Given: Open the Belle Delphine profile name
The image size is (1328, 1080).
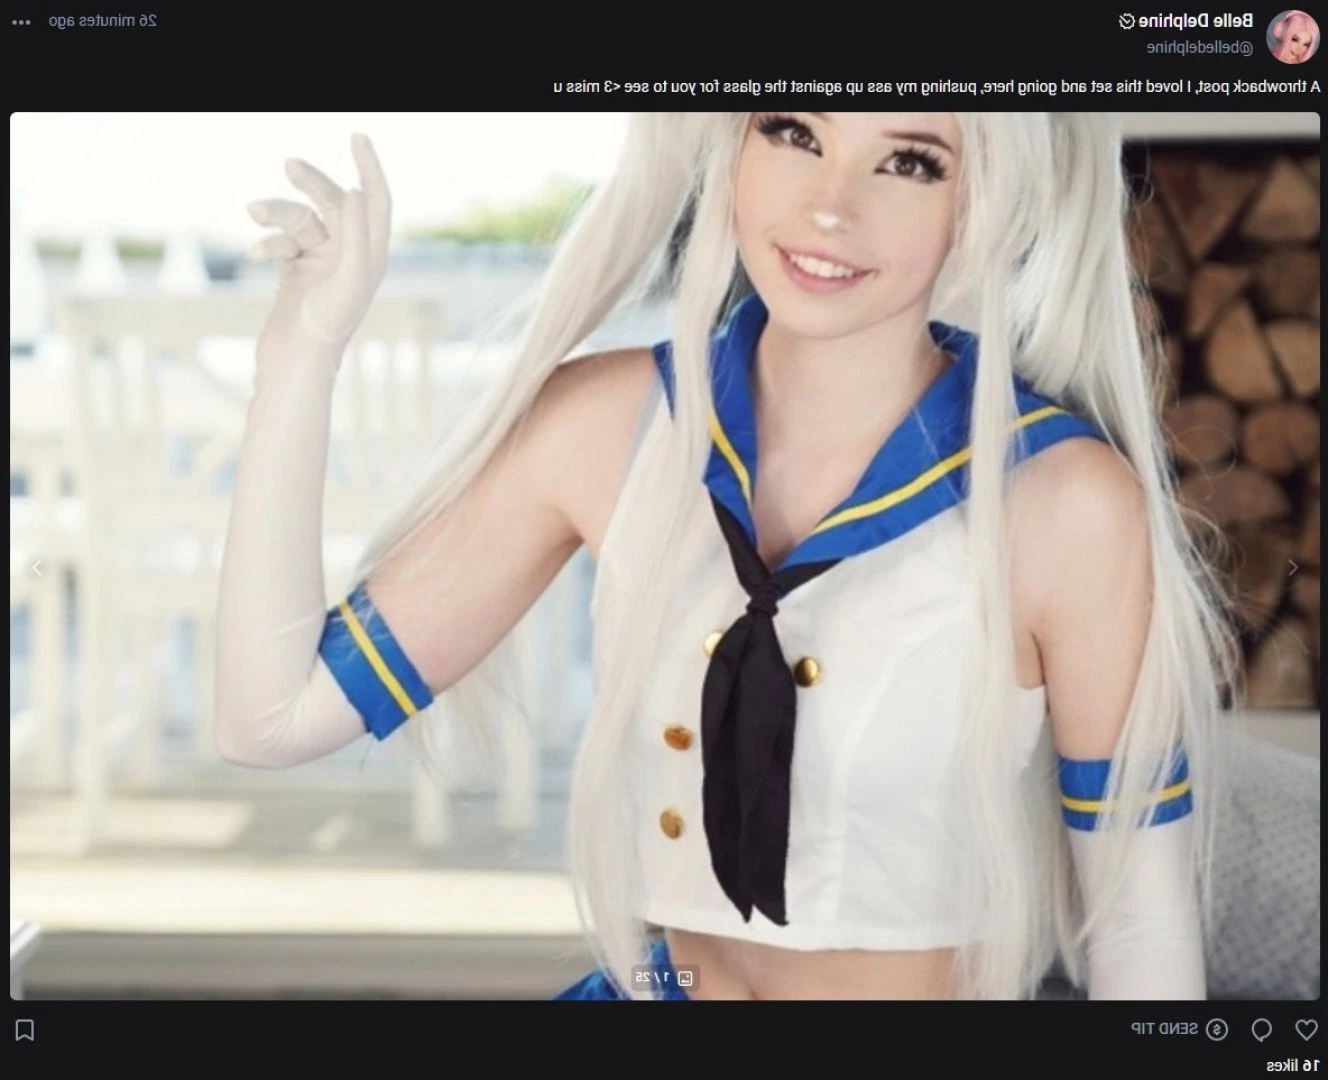Looking at the screenshot, I should click(1196, 21).
